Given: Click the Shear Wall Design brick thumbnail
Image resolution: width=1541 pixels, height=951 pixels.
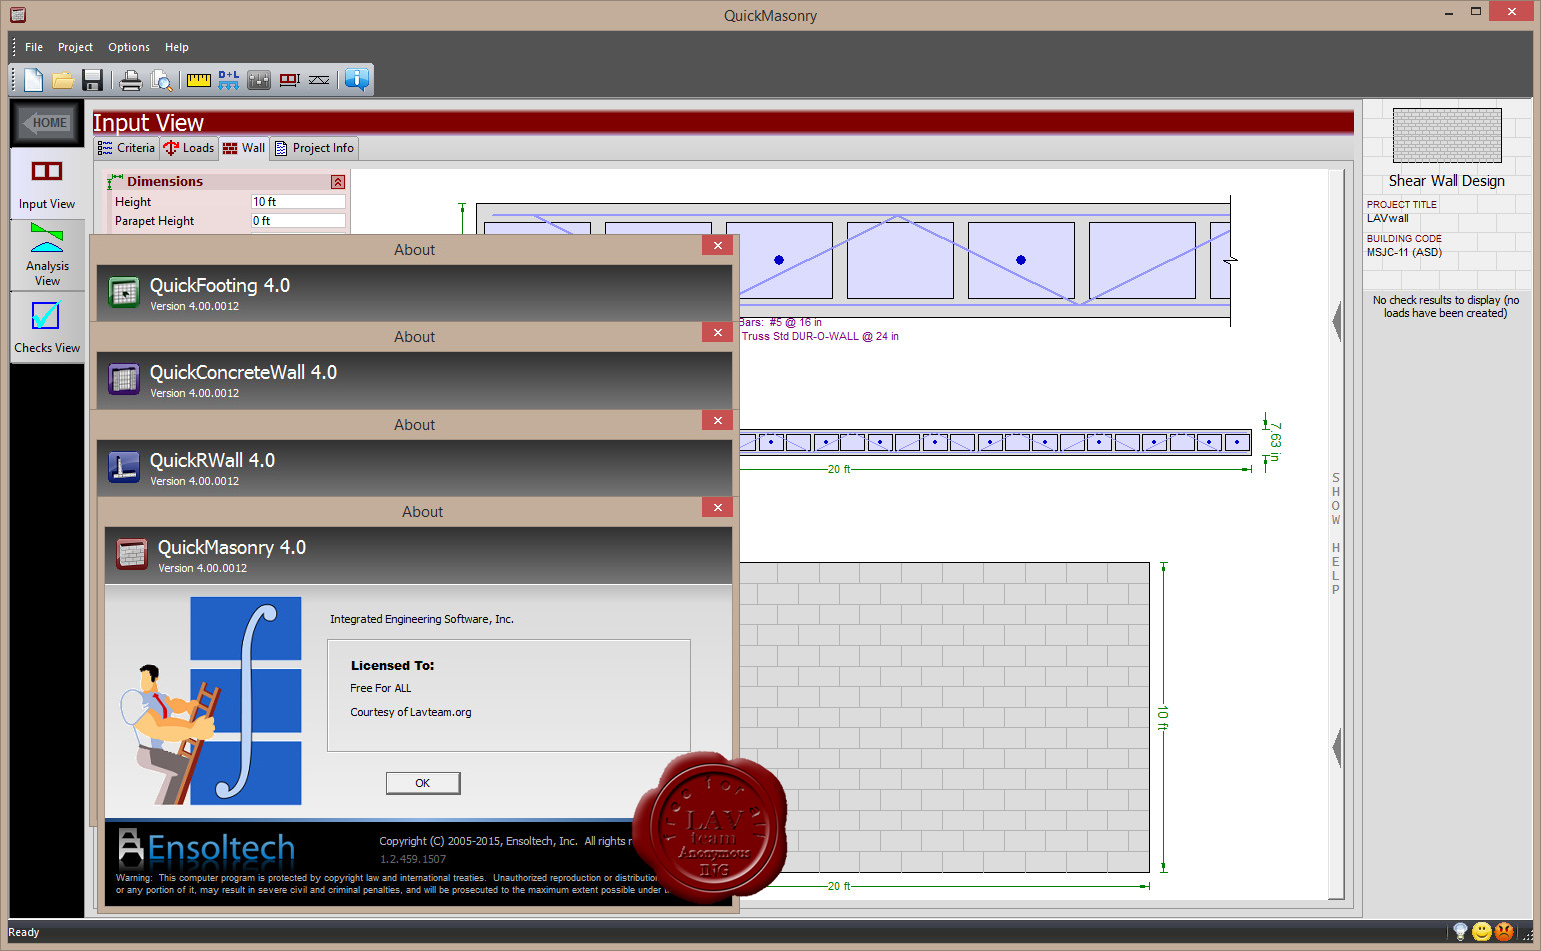Looking at the screenshot, I should click(1447, 135).
